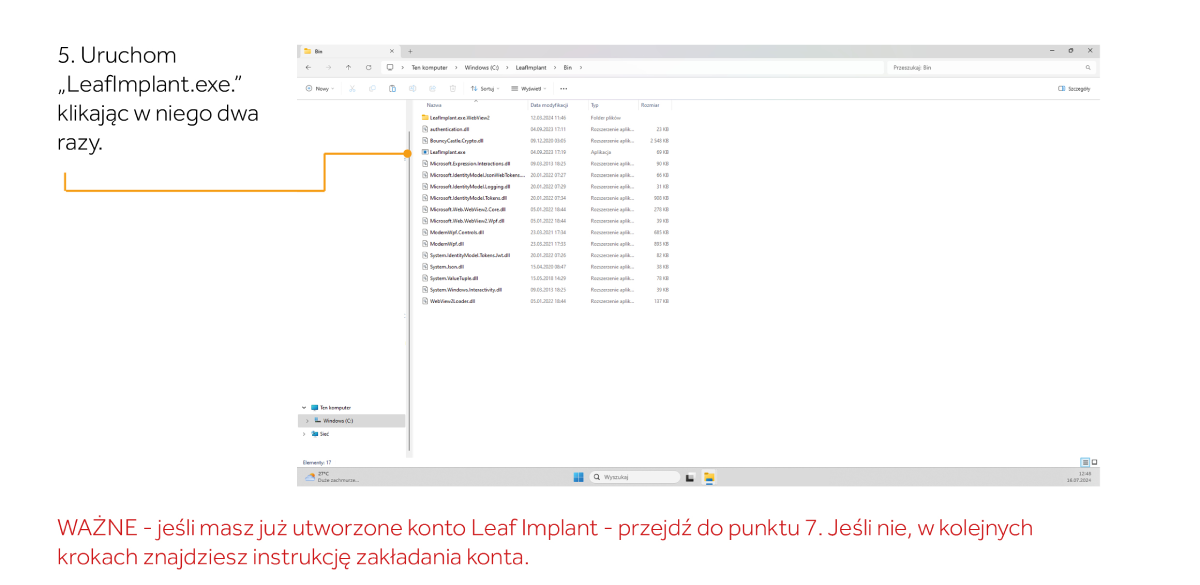Click the Share icon in toolbar
1200x585 pixels.
(433, 88)
